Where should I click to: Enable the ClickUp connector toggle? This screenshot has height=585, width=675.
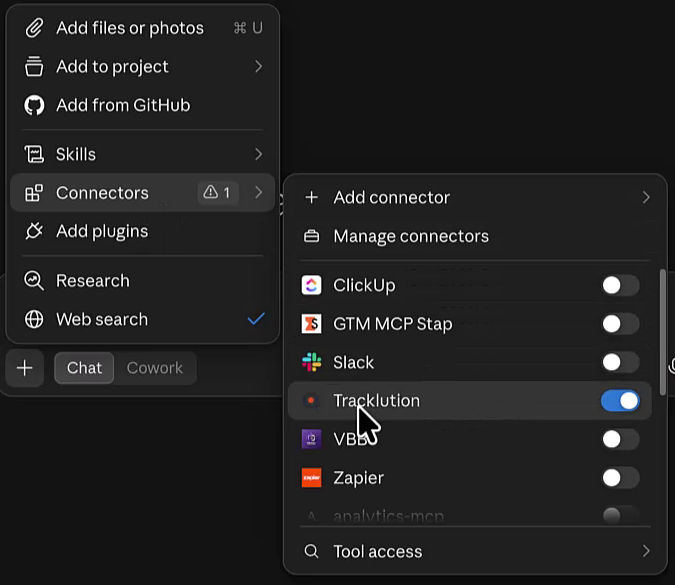[620, 285]
